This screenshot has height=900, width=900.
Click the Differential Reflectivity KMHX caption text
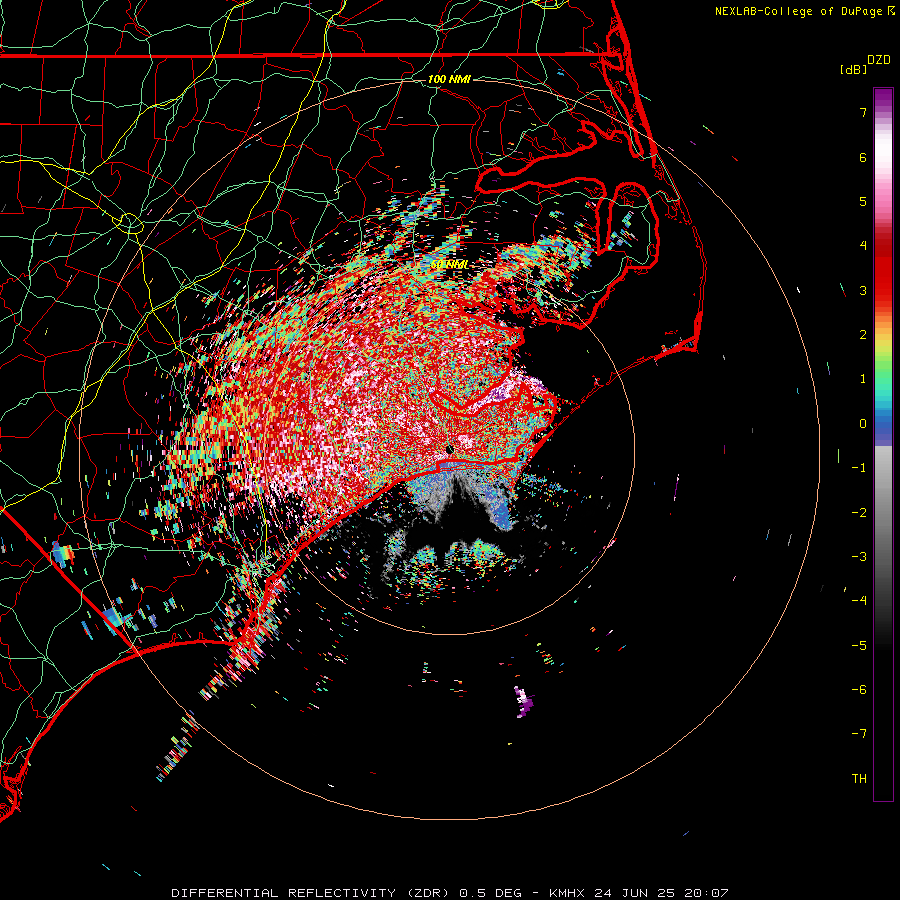tap(450, 893)
